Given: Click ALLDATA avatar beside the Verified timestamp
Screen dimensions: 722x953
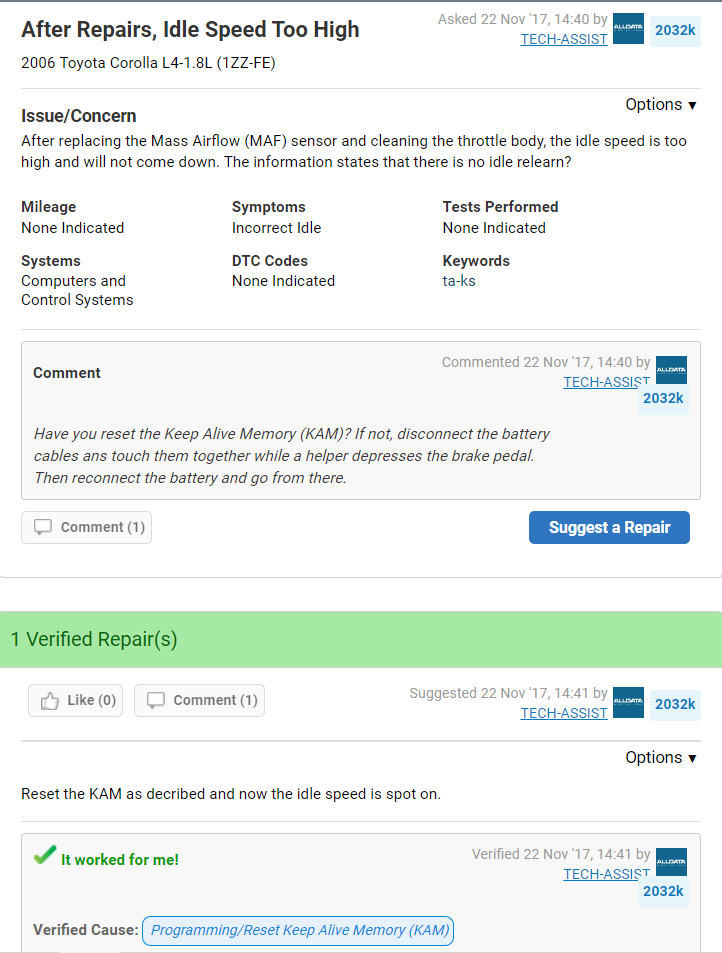Looking at the screenshot, I should point(671,862).
